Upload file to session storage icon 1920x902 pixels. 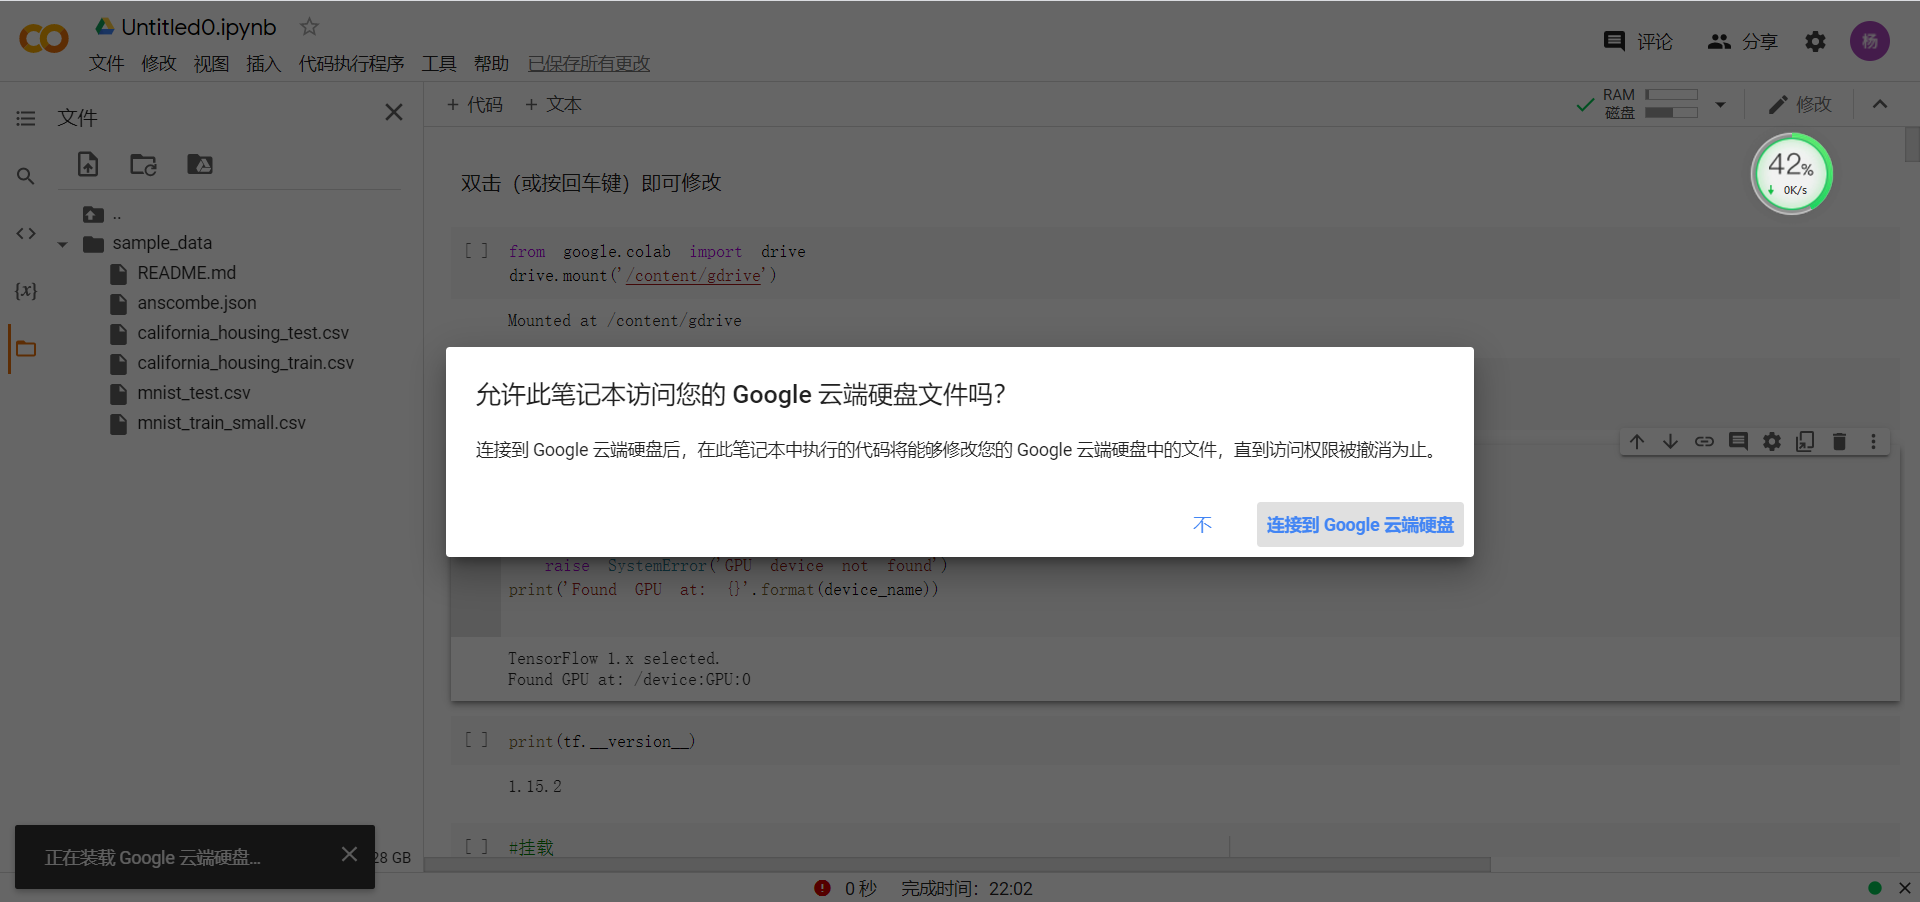(x=88, y=164)
